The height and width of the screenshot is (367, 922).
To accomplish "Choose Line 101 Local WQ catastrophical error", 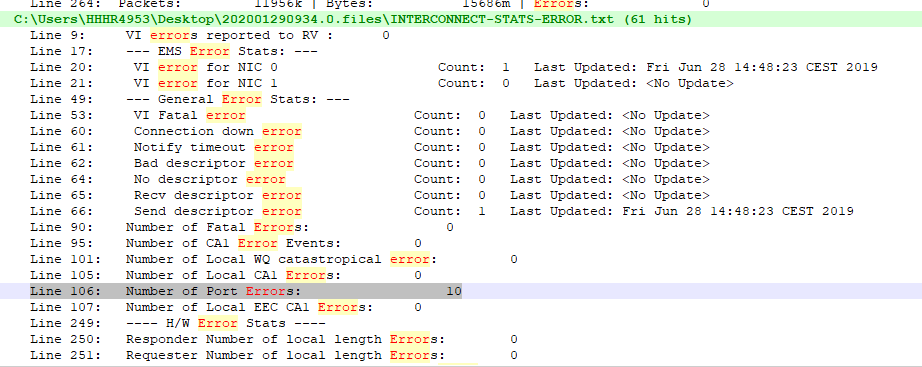I will [274, 259].
